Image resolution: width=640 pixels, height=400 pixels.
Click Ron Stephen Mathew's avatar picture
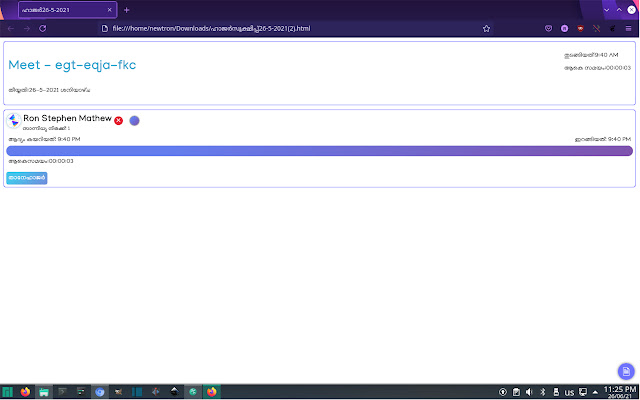click(x=14, y=121)
